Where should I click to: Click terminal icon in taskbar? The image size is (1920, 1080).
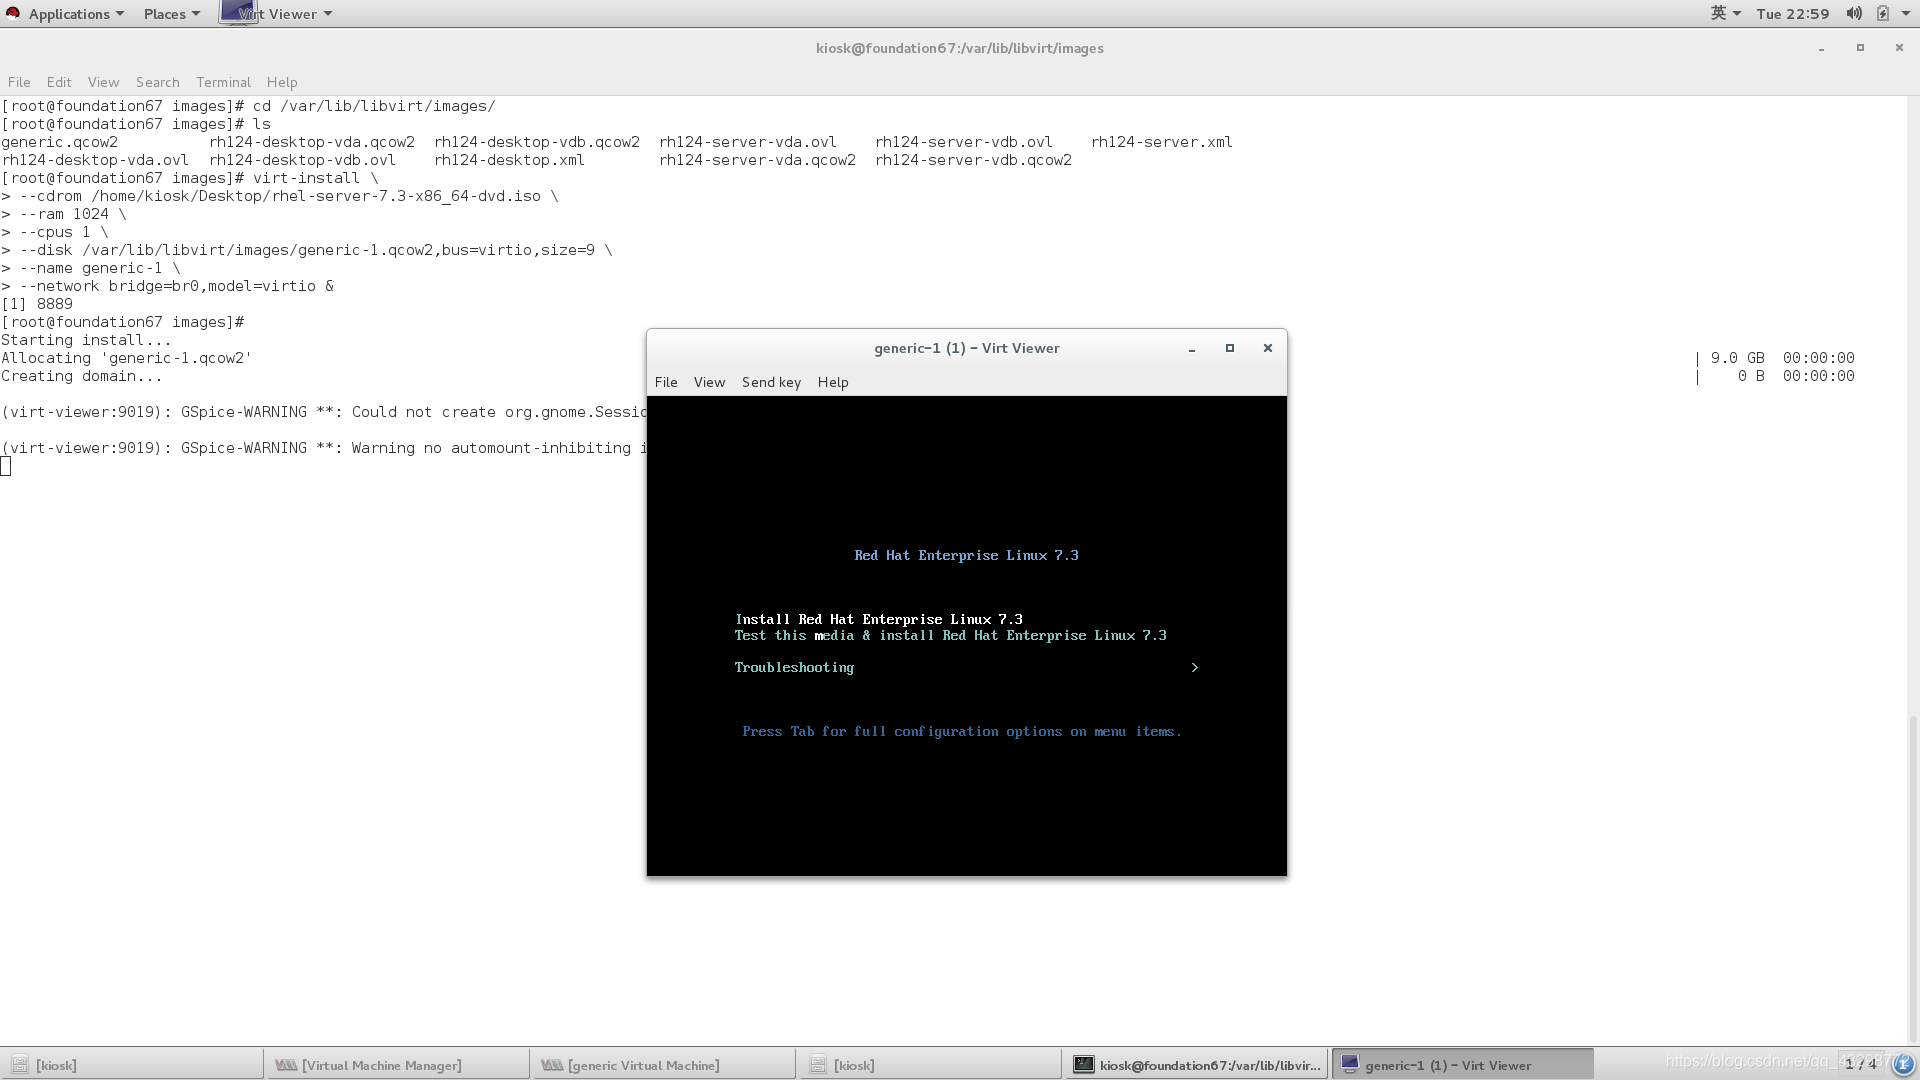[1083, 1064]
